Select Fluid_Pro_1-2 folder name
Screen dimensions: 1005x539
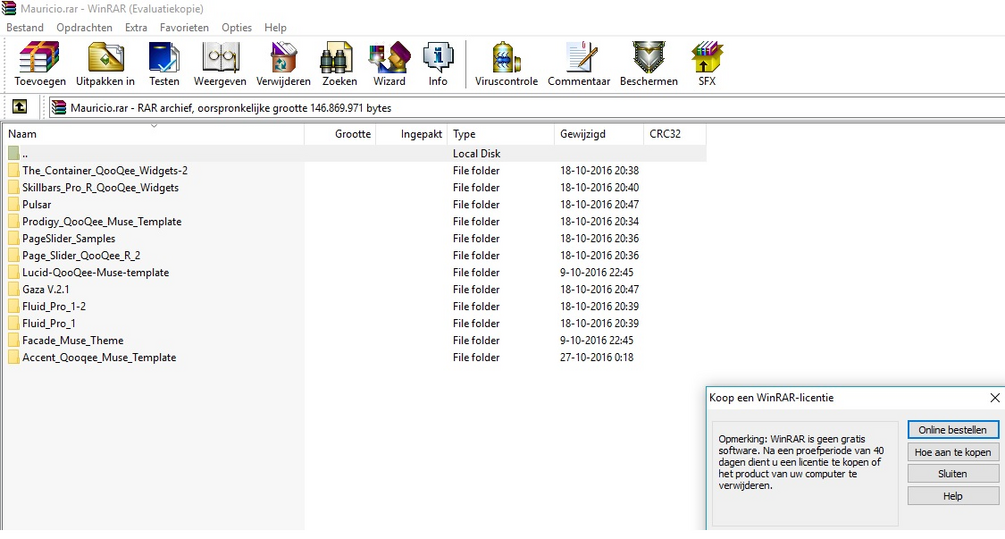coord(54,306)
